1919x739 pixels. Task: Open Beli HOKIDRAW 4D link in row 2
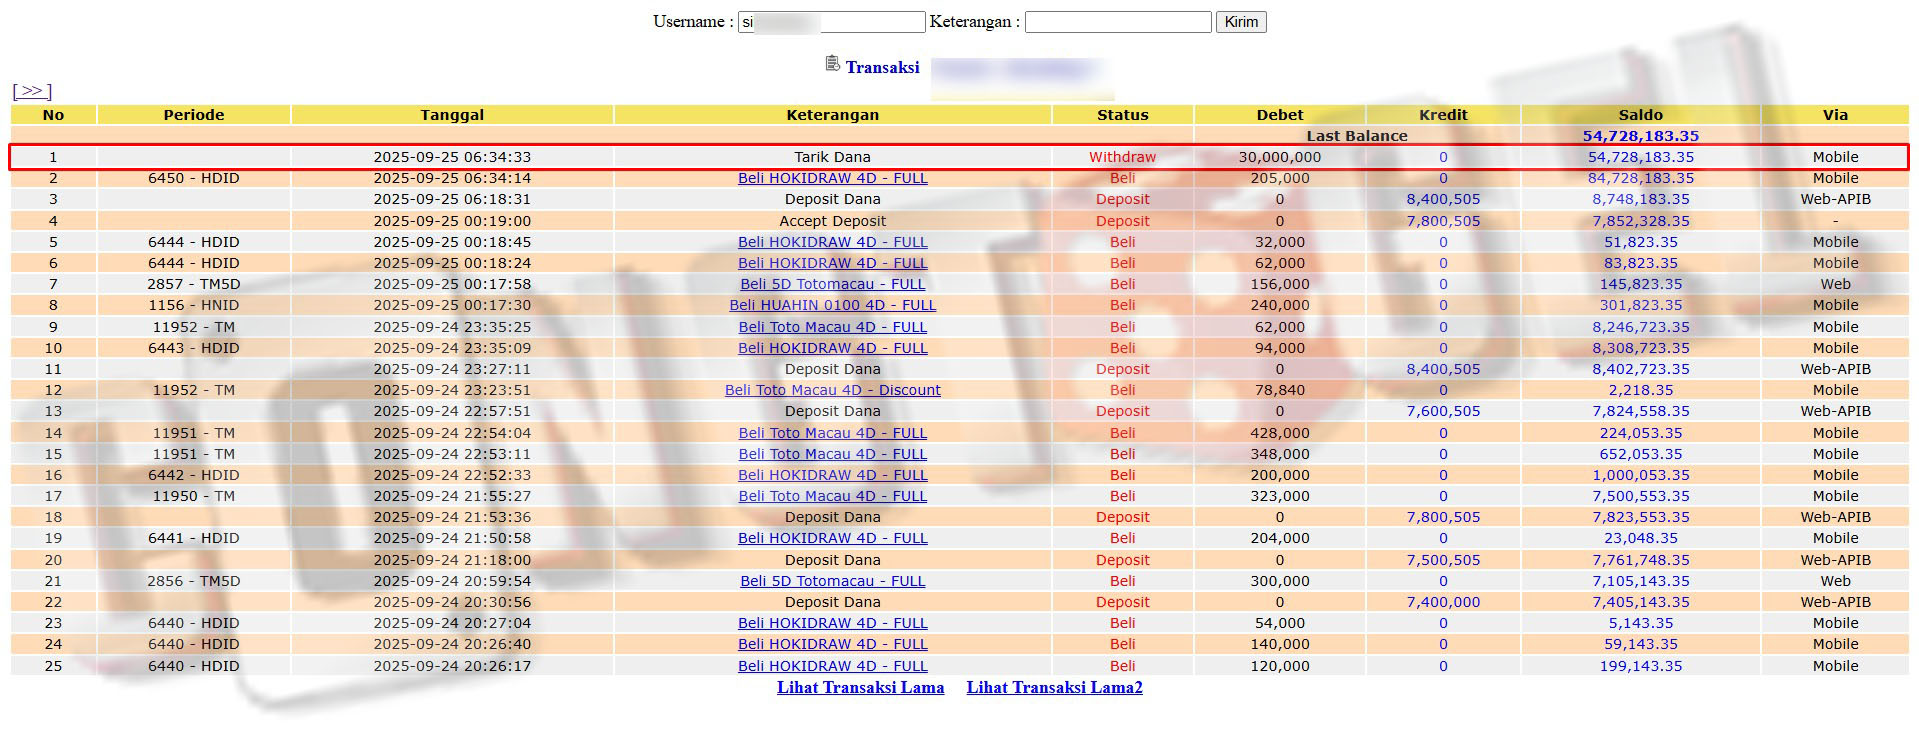[x=832, y=178]
